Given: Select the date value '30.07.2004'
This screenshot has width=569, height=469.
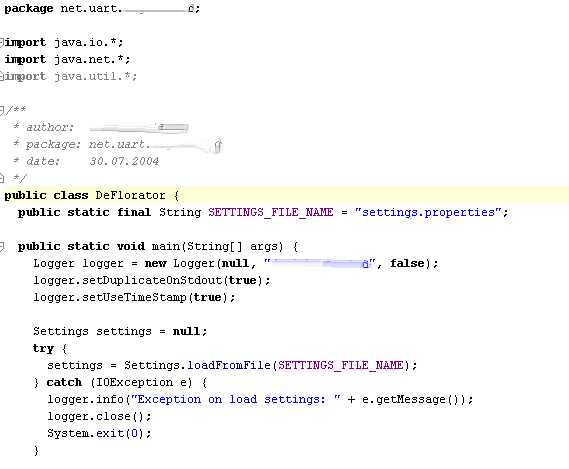Looking at the screenshot, I should click(124, 161).
